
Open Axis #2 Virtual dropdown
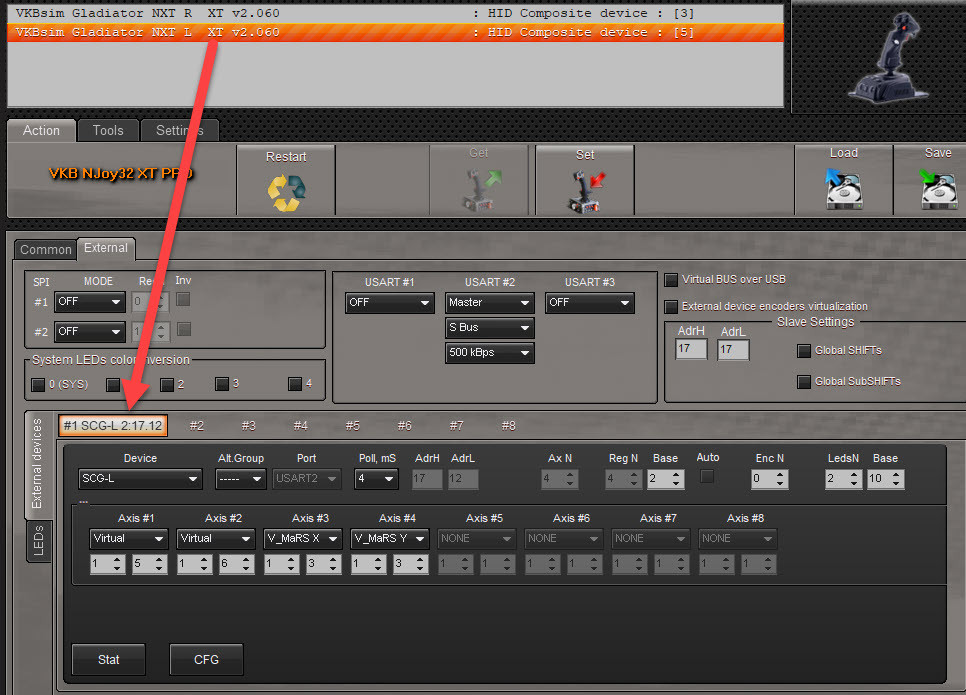coord(215,539)
